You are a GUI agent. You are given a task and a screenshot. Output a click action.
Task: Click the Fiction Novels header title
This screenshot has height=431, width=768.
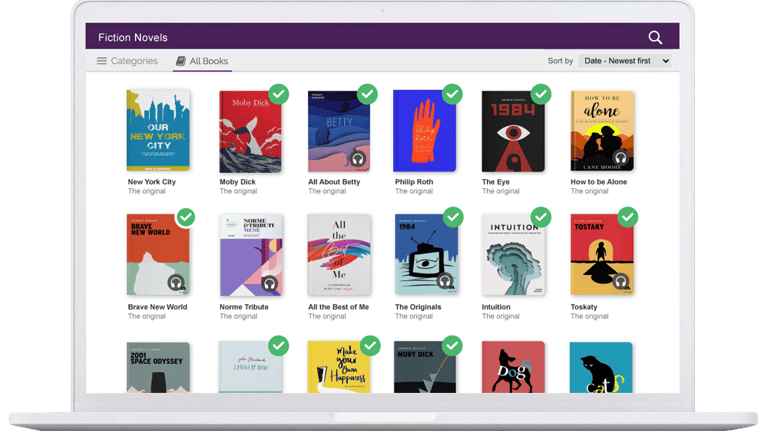pos(133,37)
